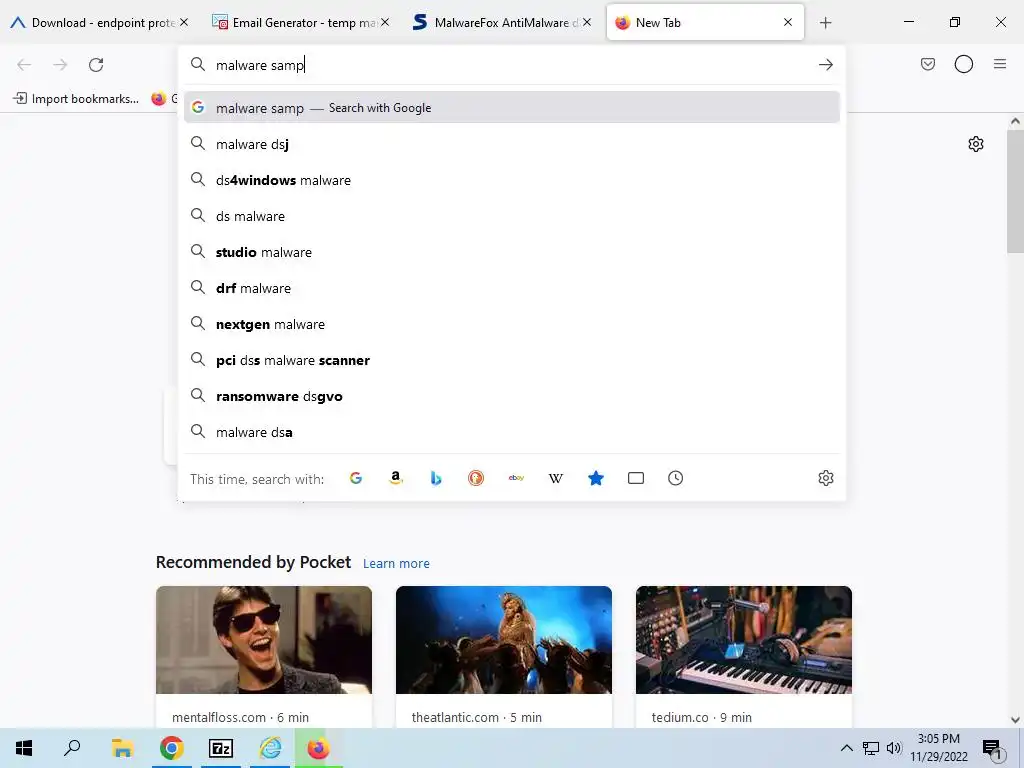Search this time with eBay icon
Screen dimensions: 1024x768
[x=516, y=478]
